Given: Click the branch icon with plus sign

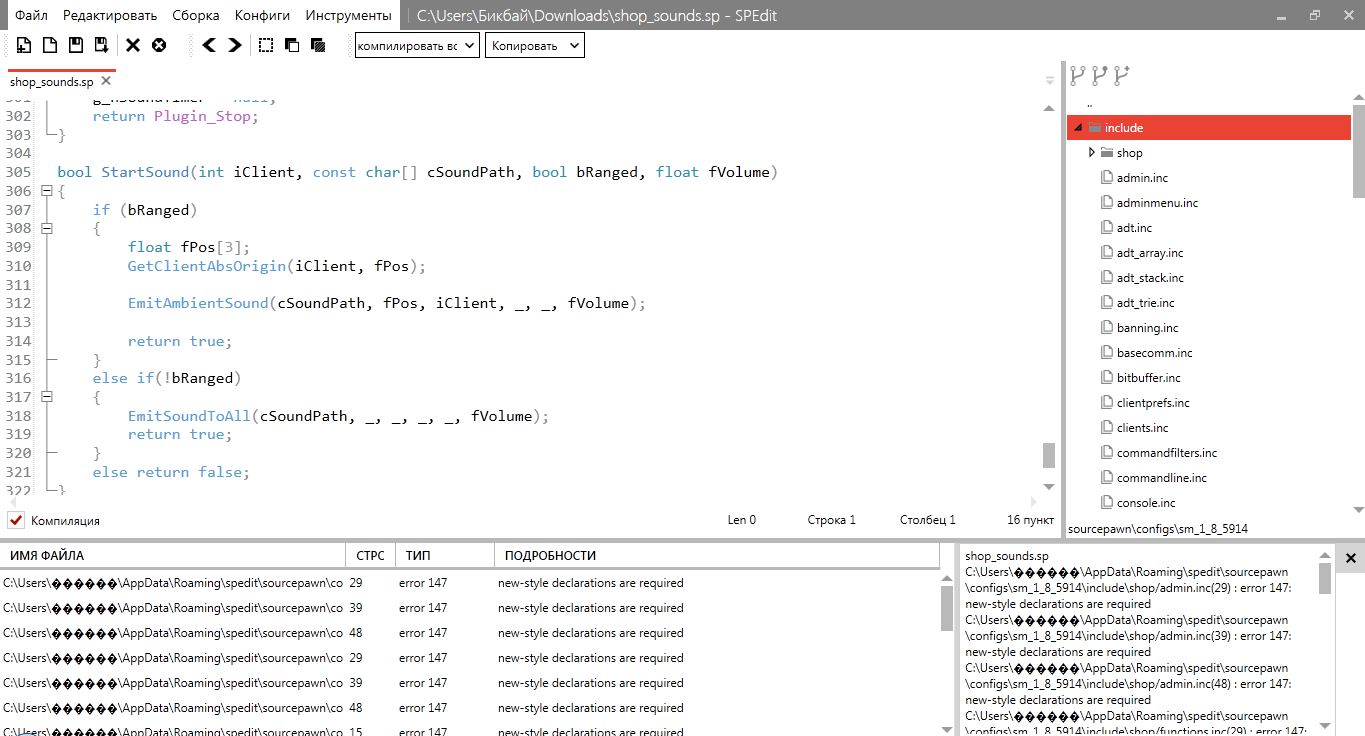Looking at the screenshot, I should click(x=1122, y=75).
